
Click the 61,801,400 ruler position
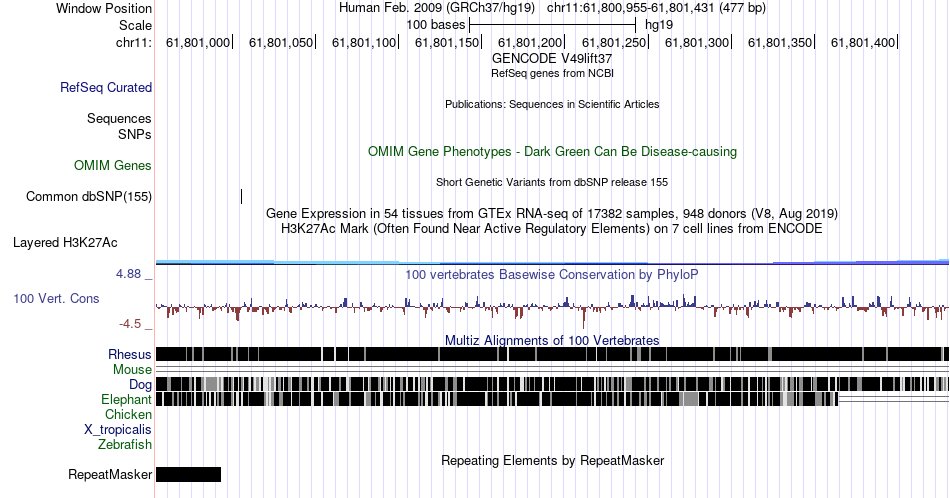coord(863,42)
